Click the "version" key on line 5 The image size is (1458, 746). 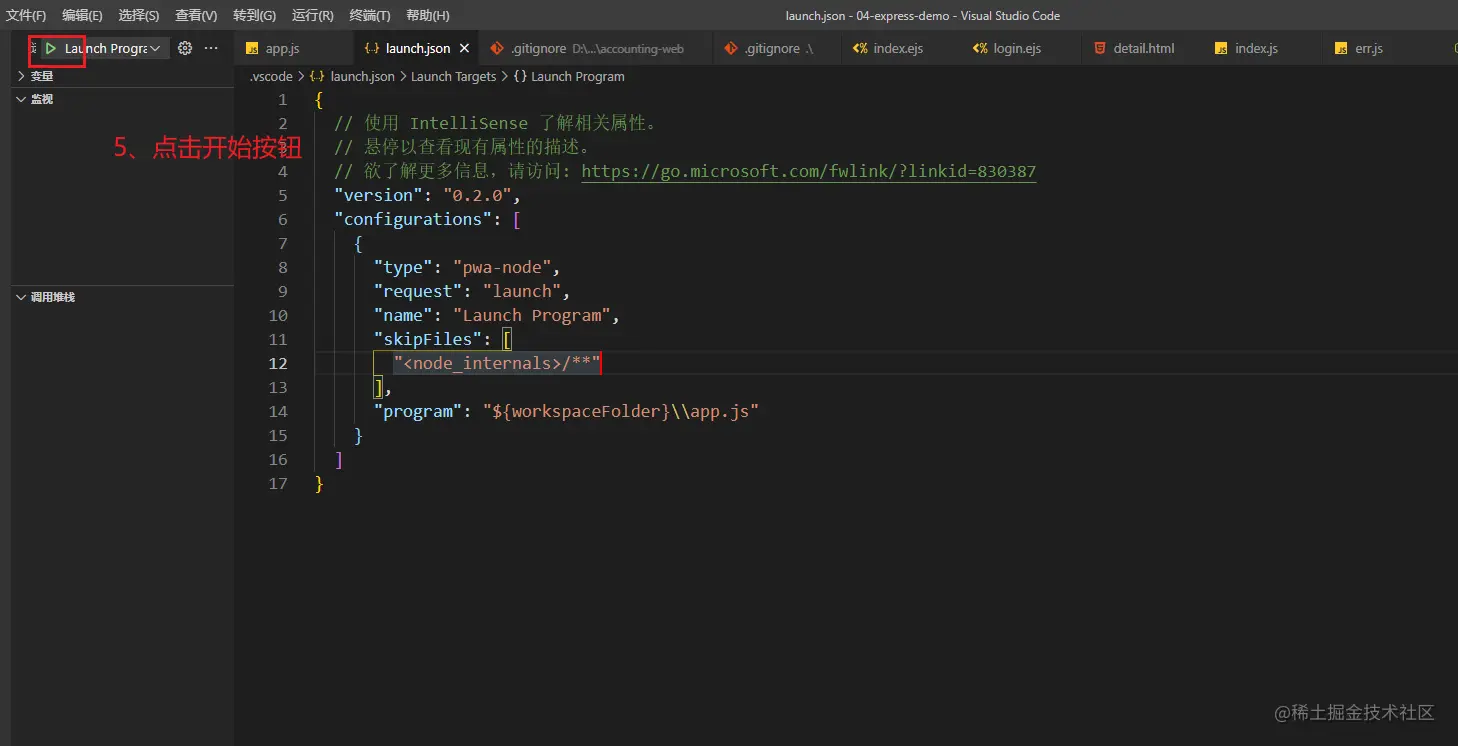[x=378, y=195]
